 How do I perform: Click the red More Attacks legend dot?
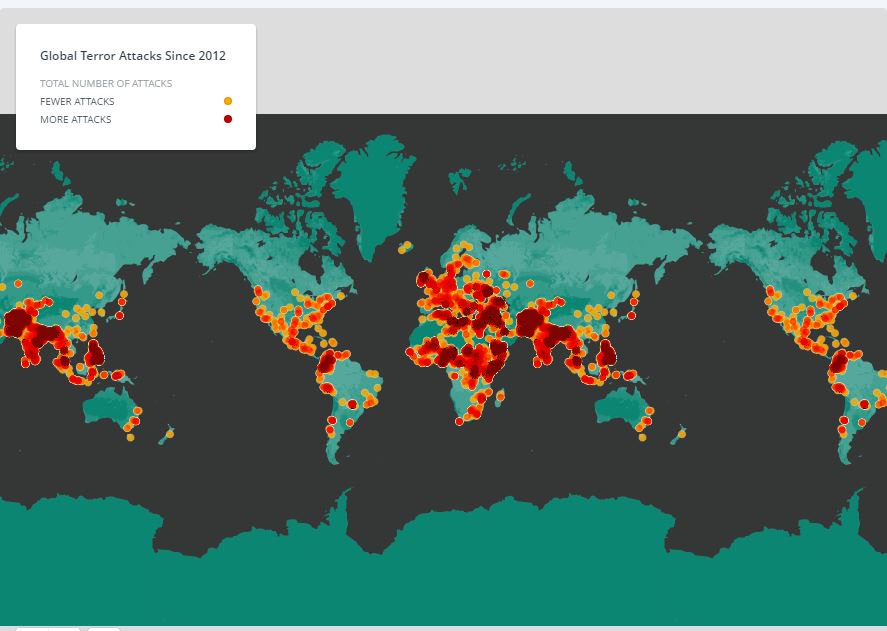(229, 118)
